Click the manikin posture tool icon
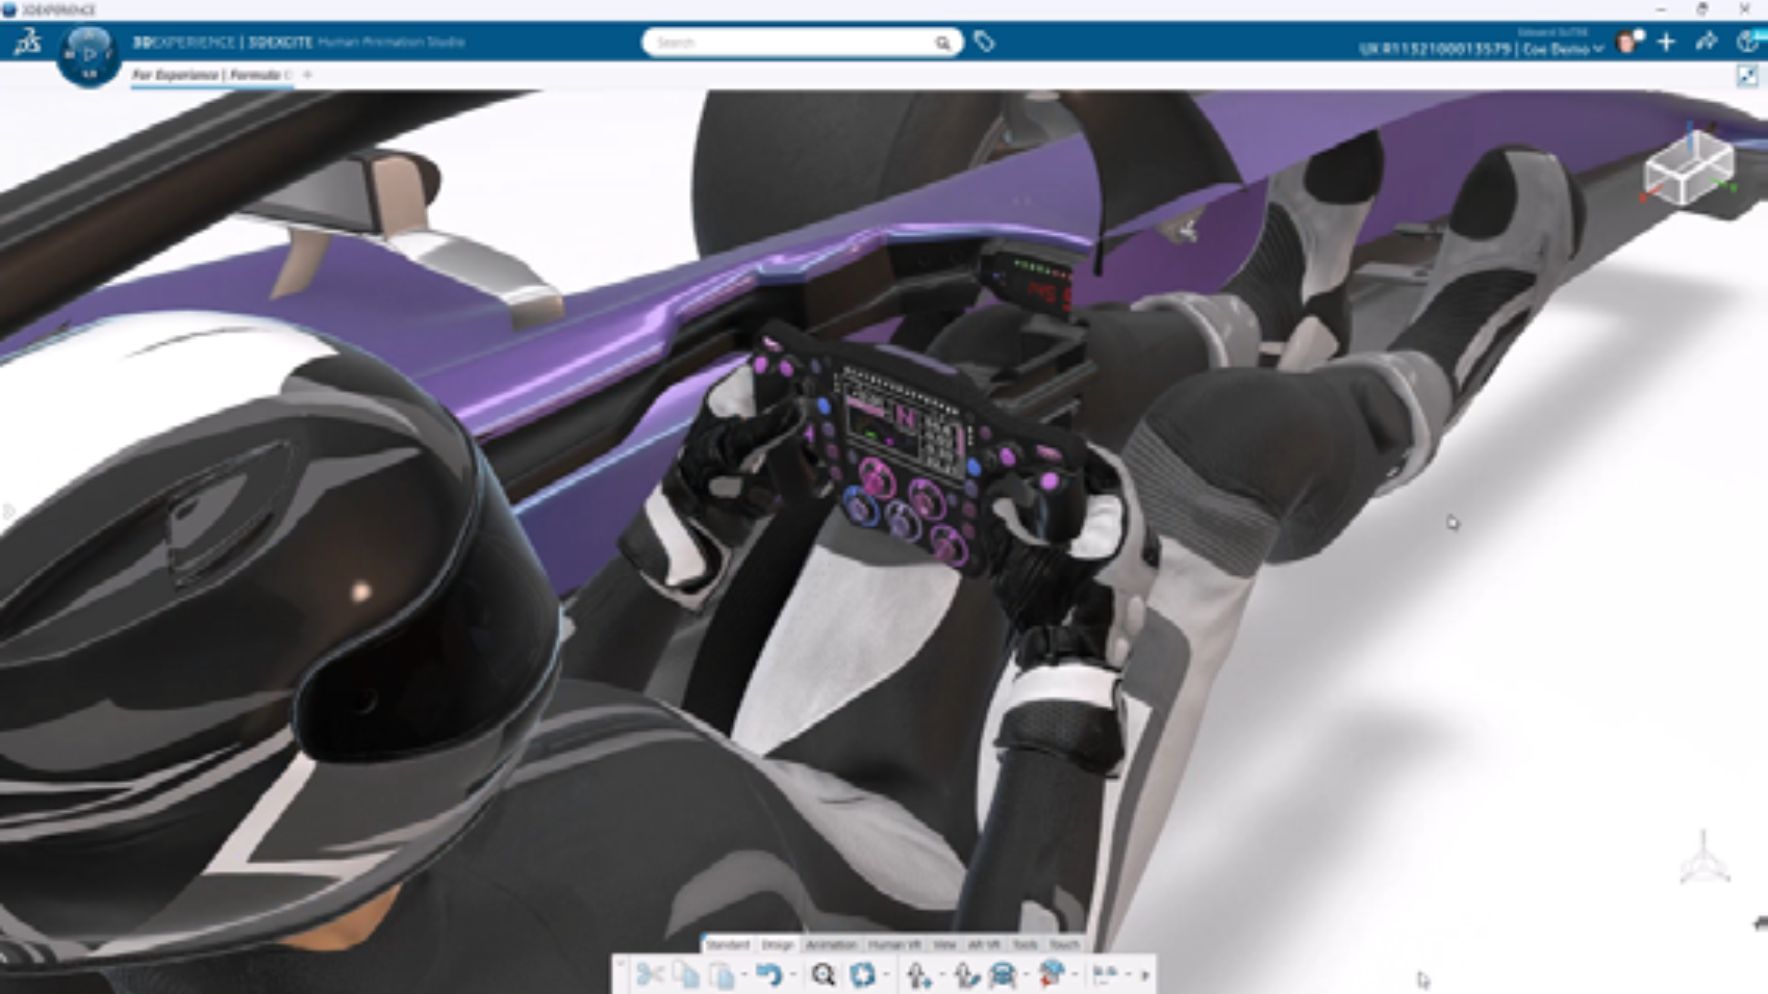Viewport: 1768px width, 994px height. [966, 975]
